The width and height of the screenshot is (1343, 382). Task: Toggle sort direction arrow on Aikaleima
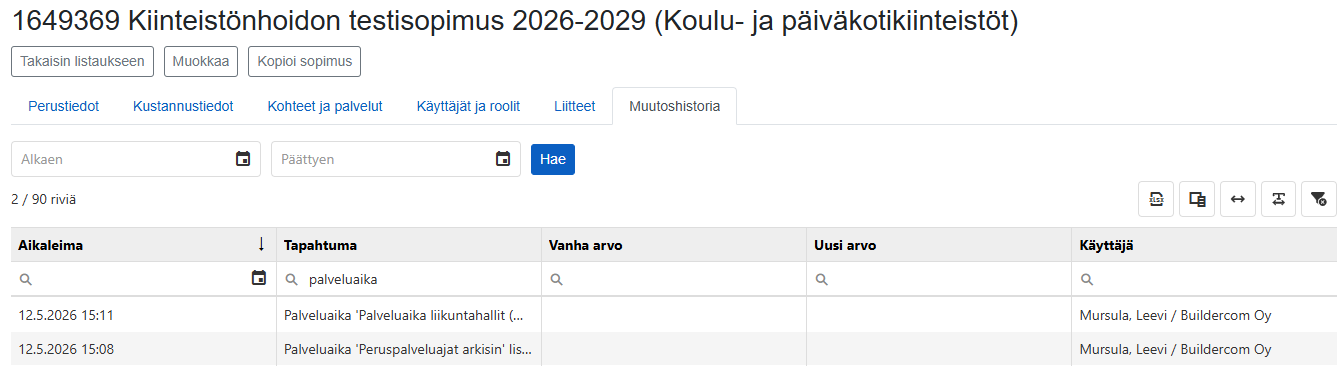pos(261,245)
